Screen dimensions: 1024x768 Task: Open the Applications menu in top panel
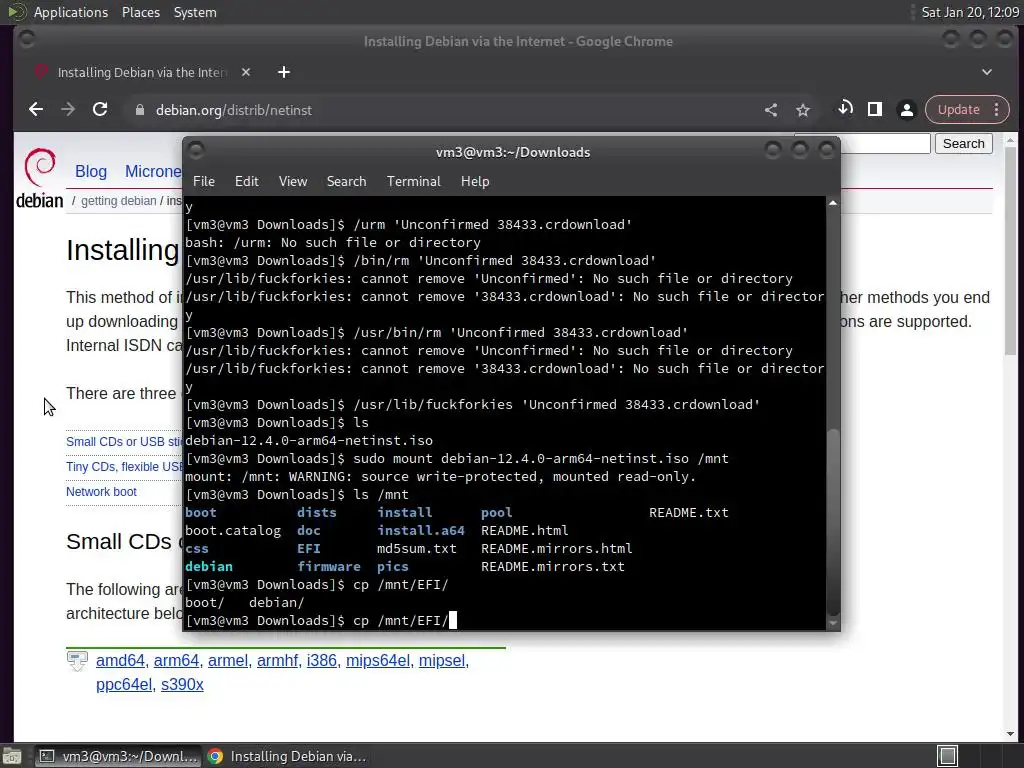click(x=71, y=12)
